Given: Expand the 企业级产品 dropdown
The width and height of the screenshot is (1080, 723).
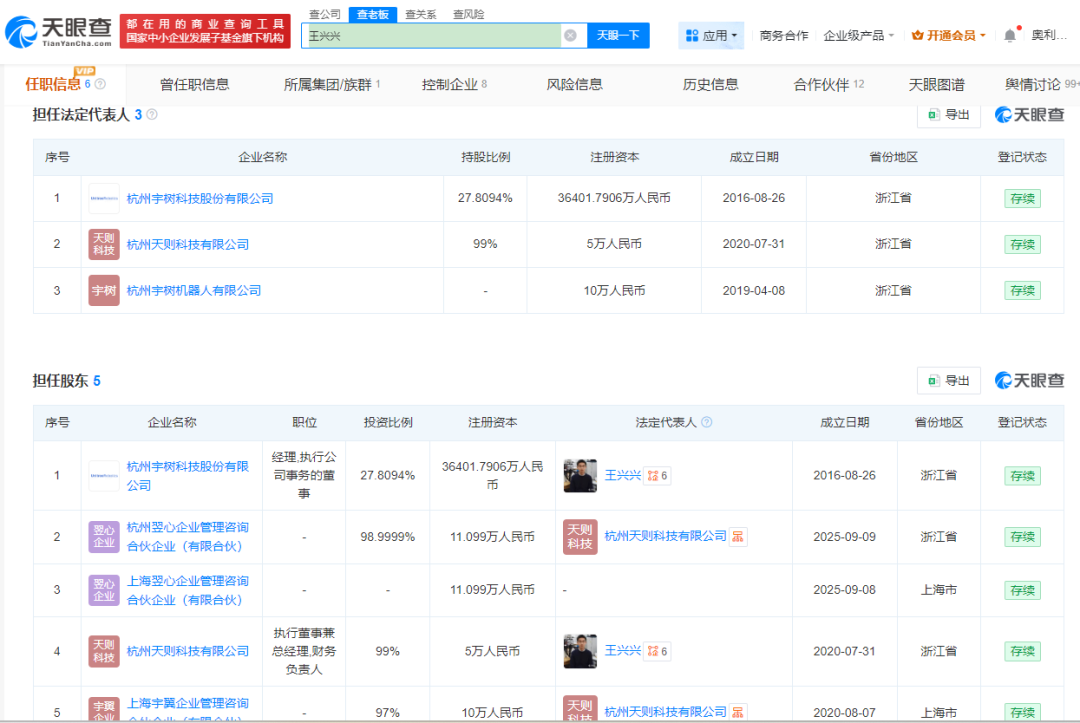Looking at the screenshot, I should coord(859,35).
